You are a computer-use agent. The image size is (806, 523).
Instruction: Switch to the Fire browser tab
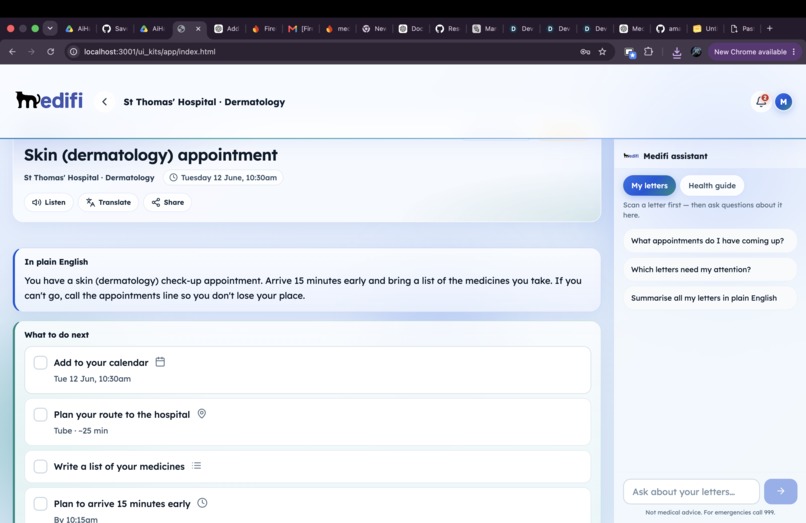click(x=264, y=29)
